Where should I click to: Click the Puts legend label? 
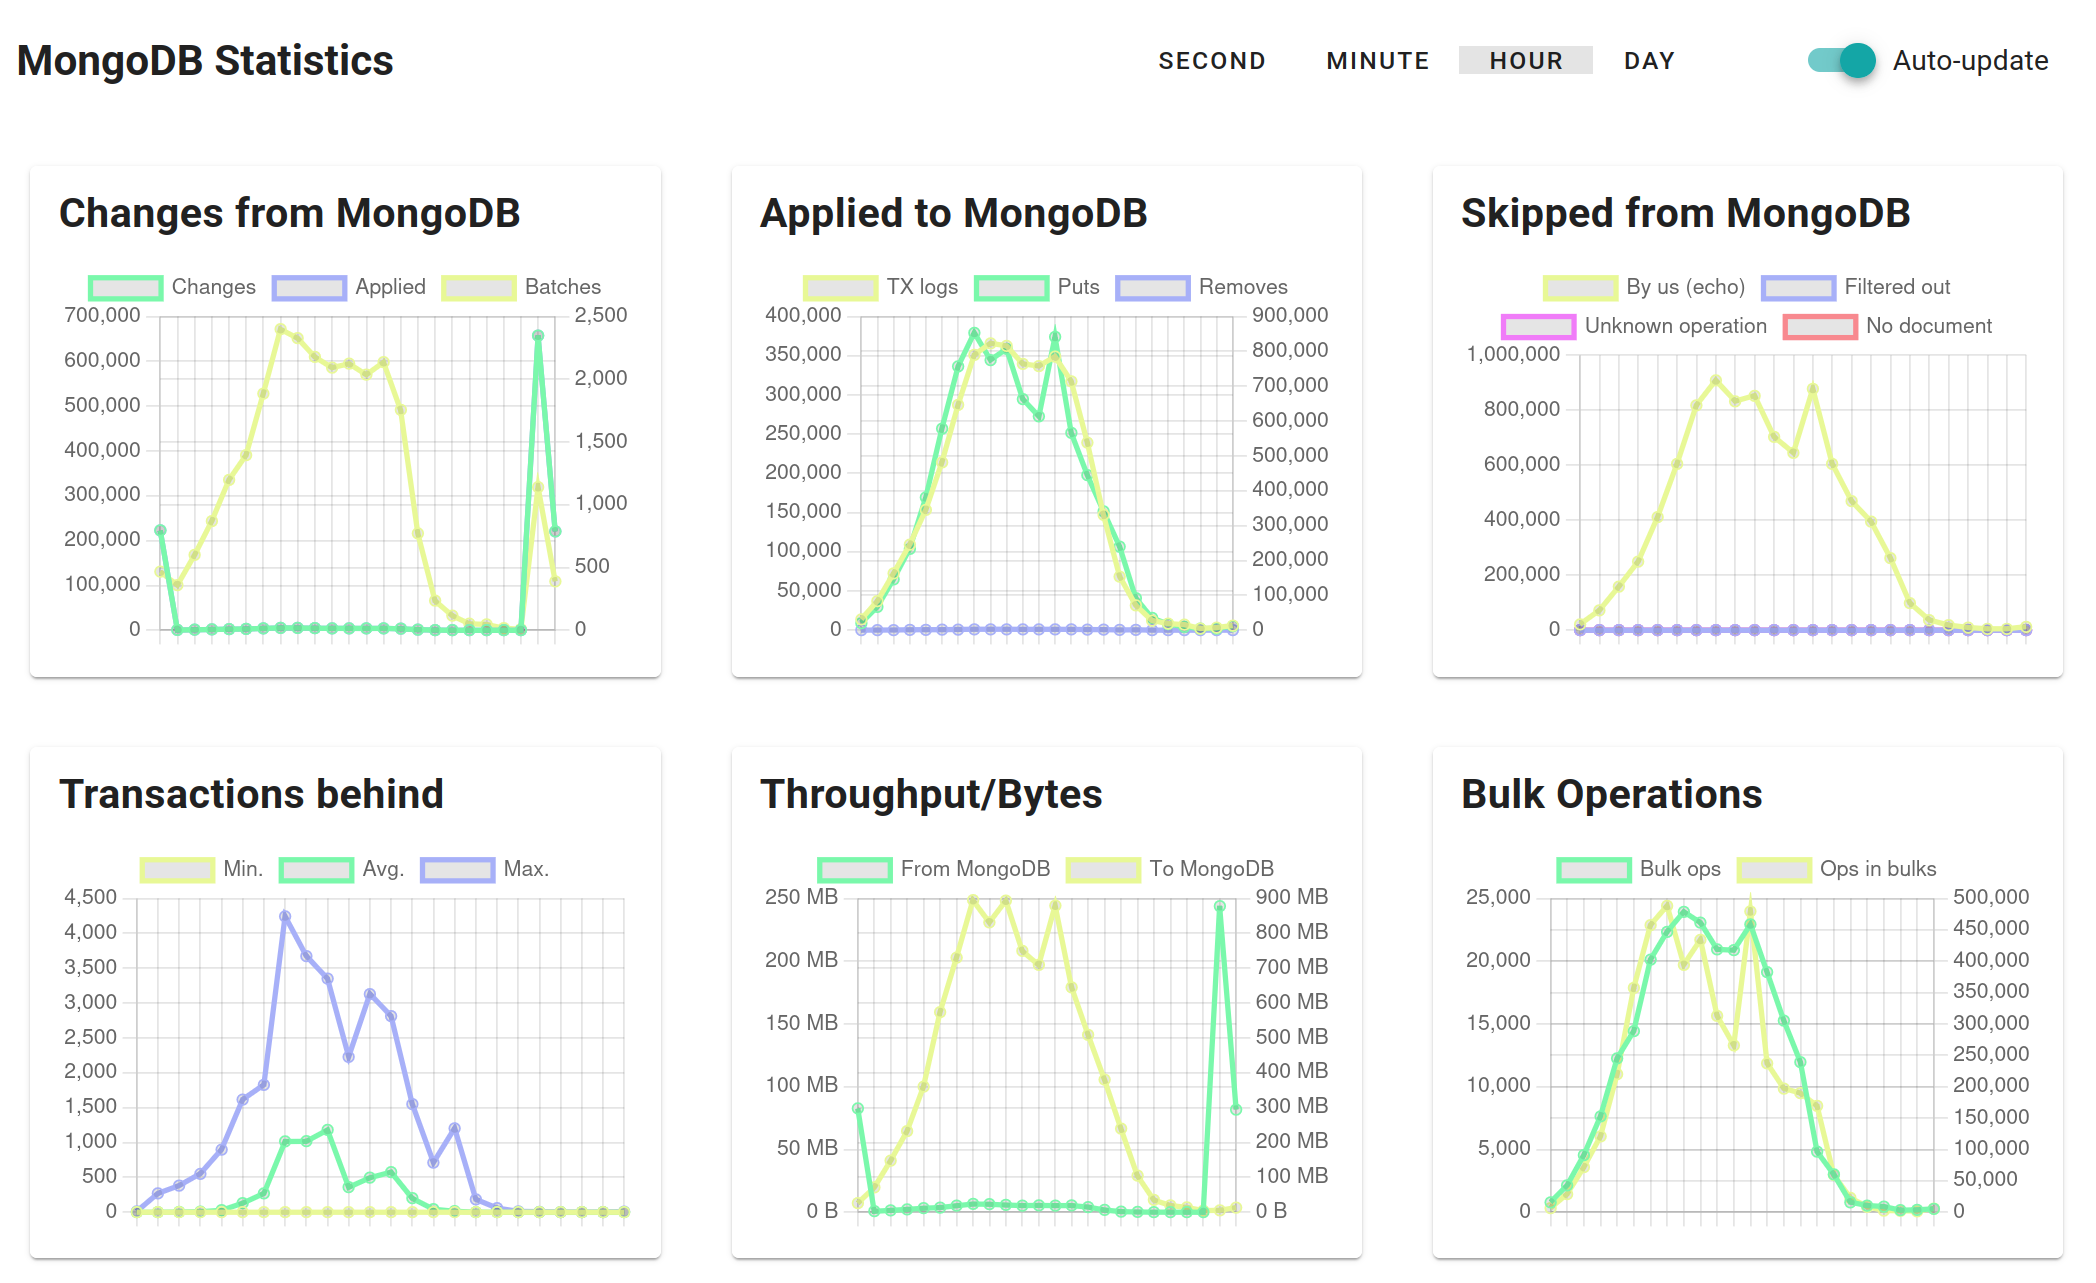tap(1079, 287)
